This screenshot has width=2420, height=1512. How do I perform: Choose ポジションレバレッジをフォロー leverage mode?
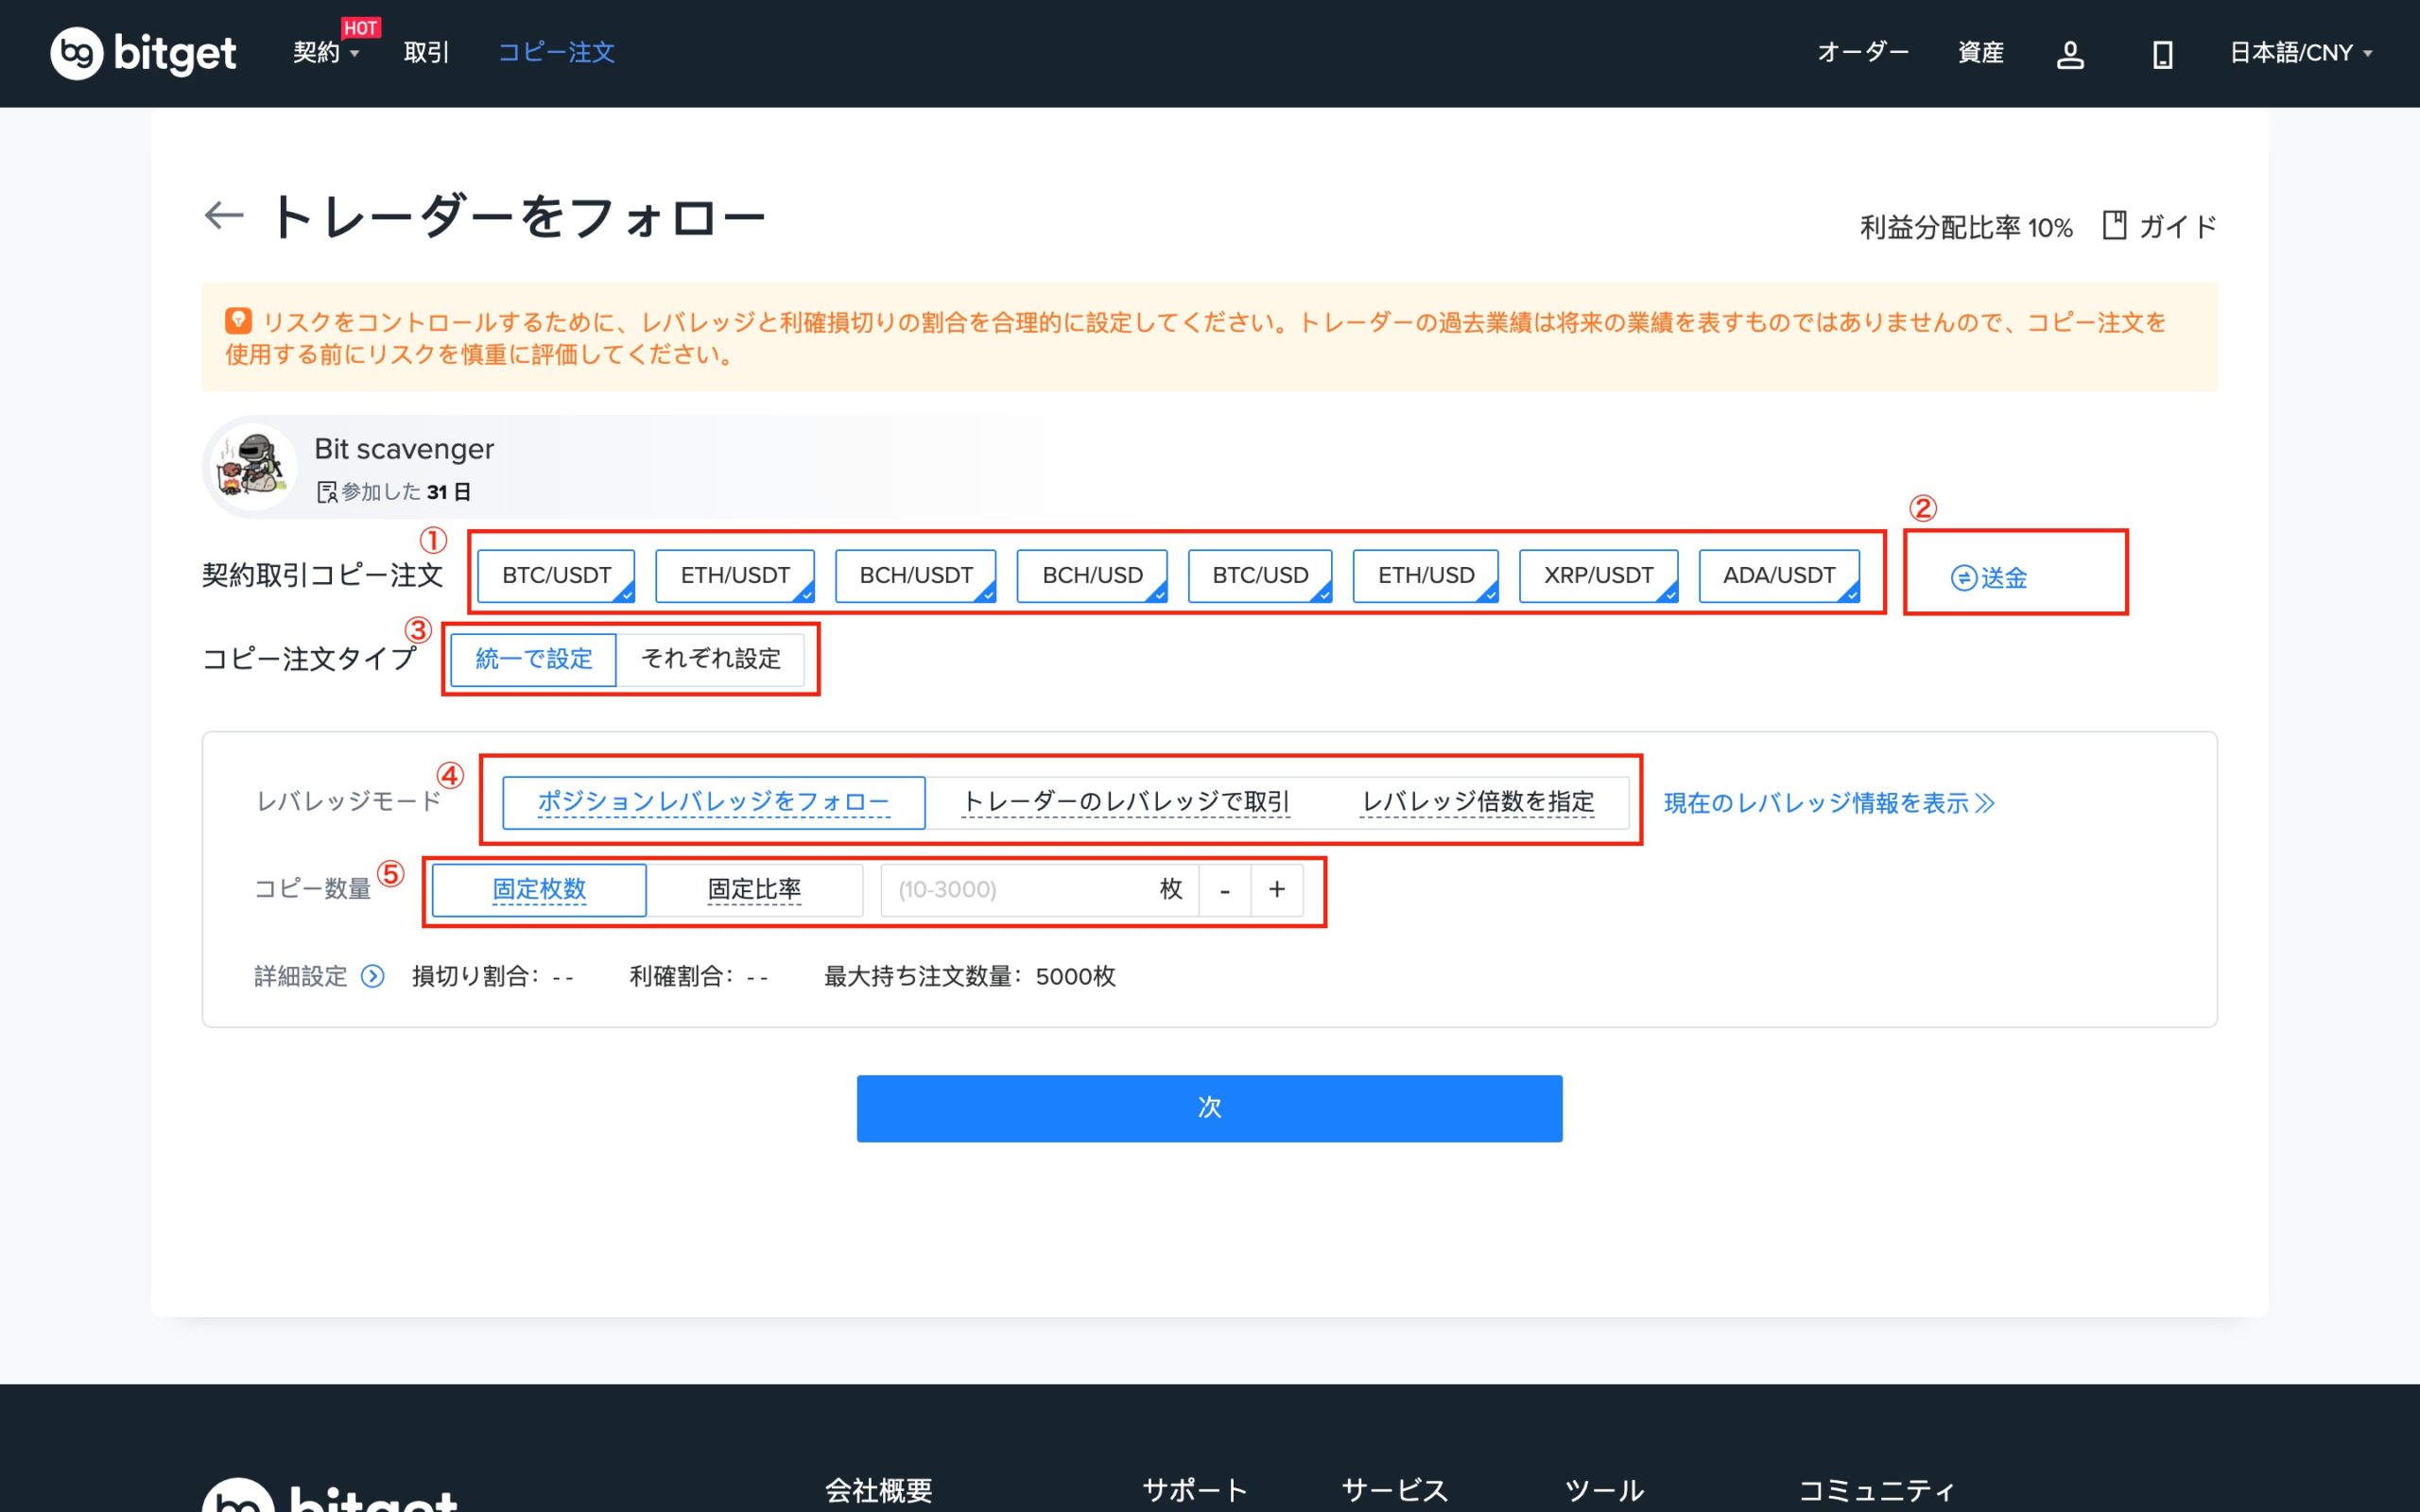pyautogui.click(x=713, y=802)
